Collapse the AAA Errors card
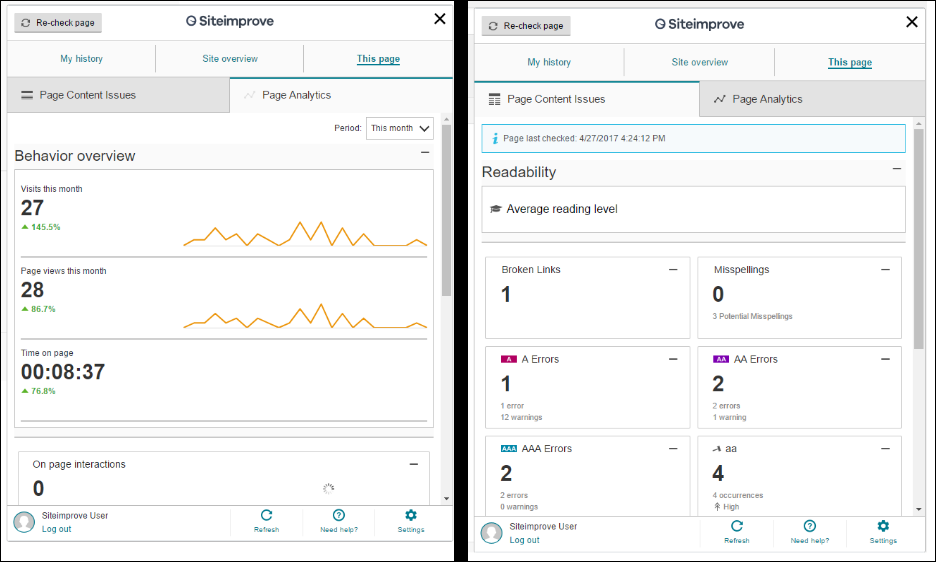The height and width of the screenshot is (562, 936). (x=673, y=449)
